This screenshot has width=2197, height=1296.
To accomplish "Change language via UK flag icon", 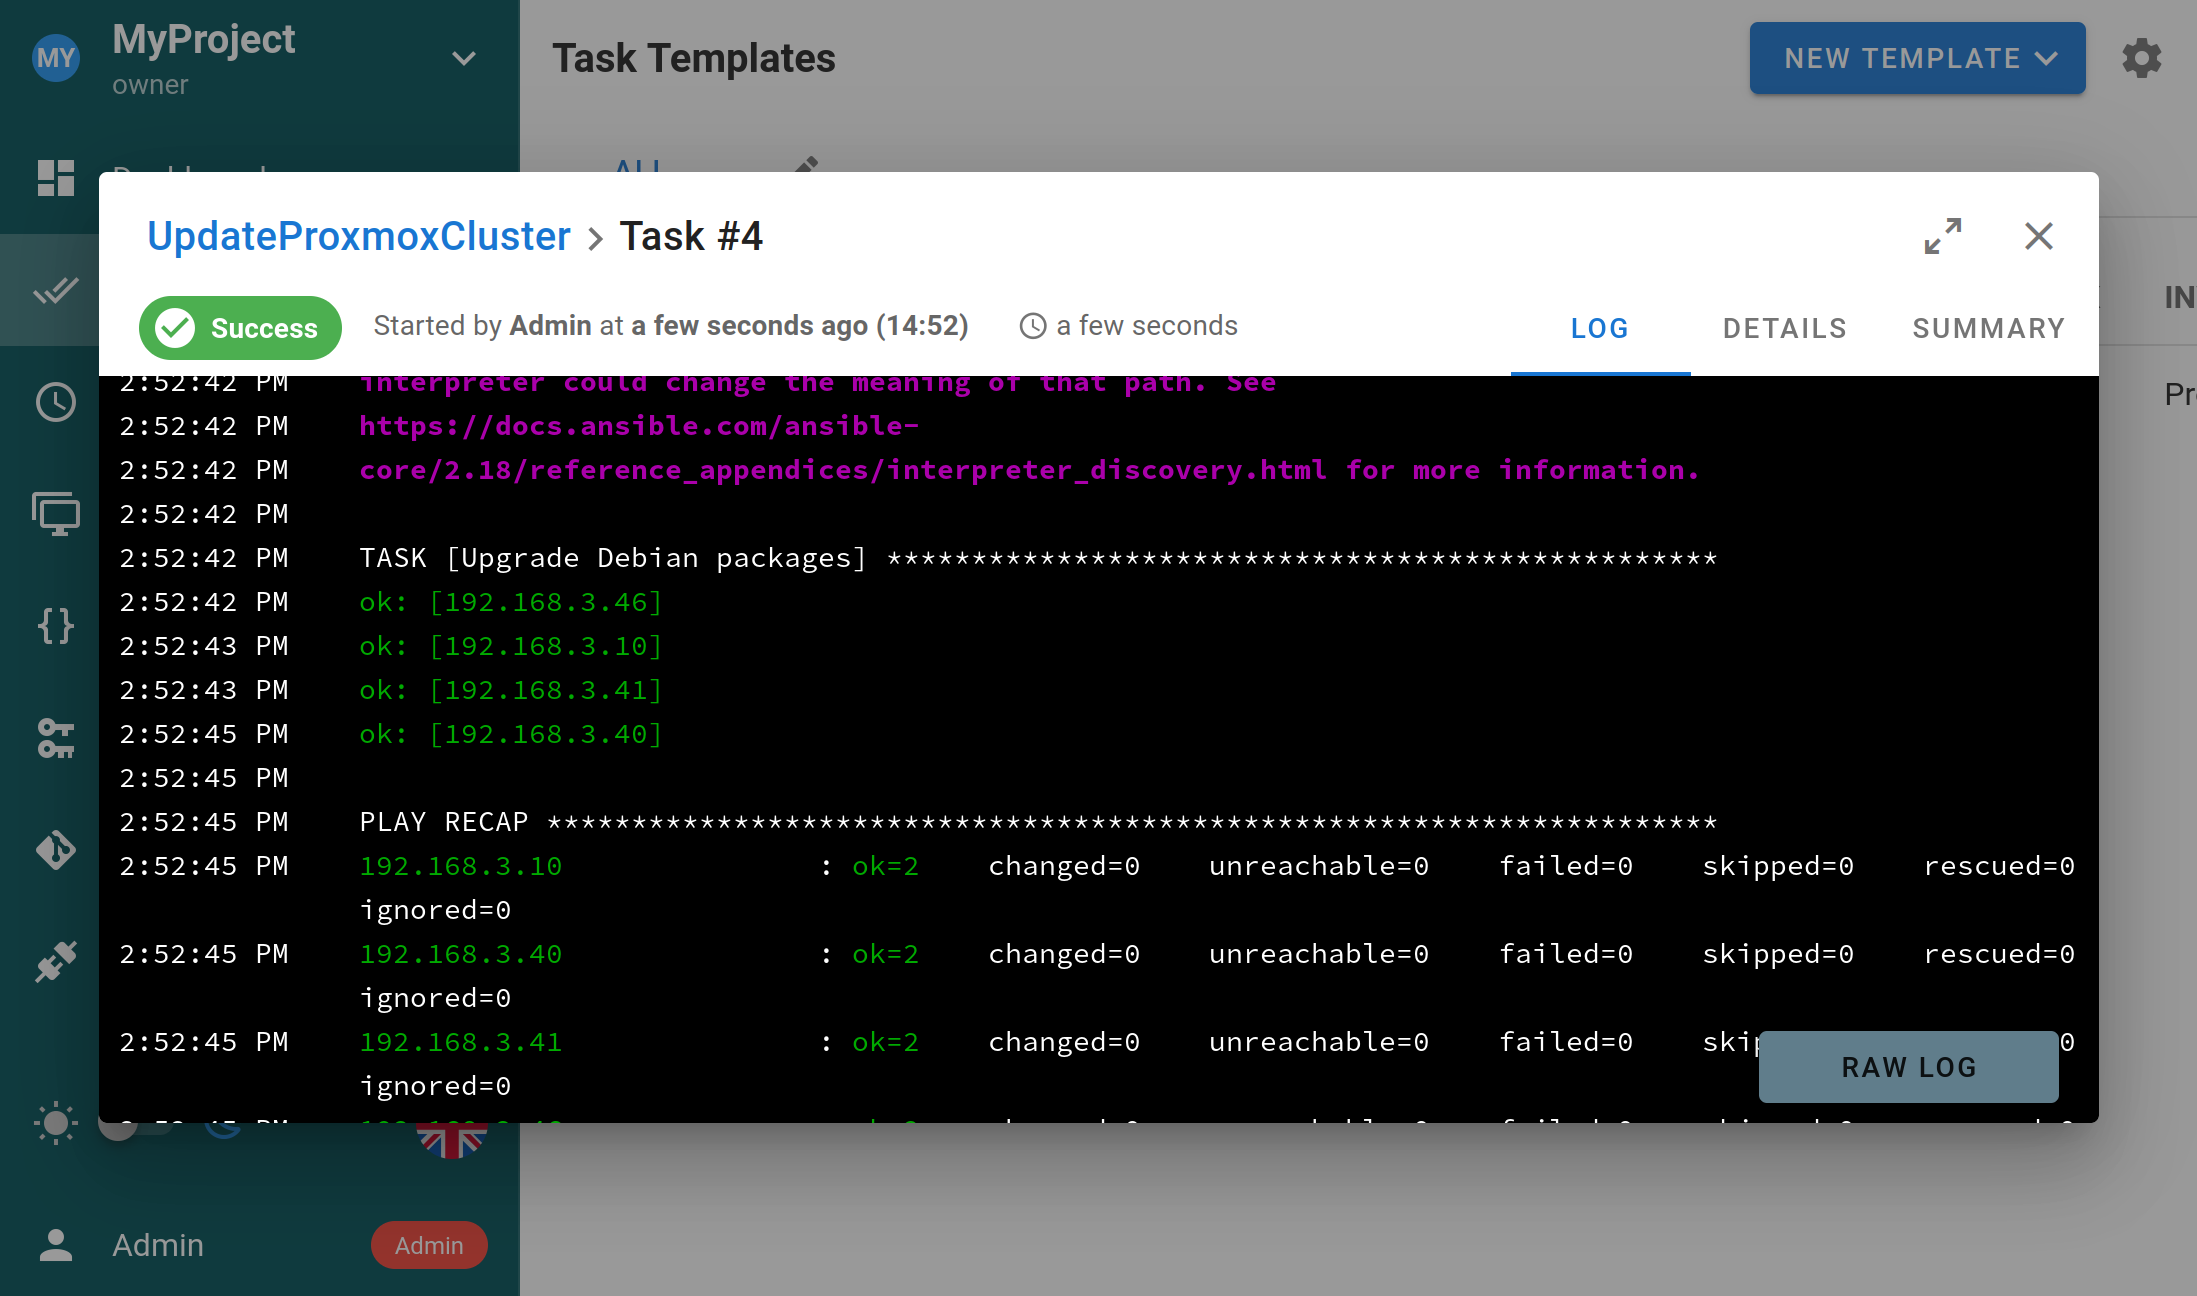I will 452,1137.
